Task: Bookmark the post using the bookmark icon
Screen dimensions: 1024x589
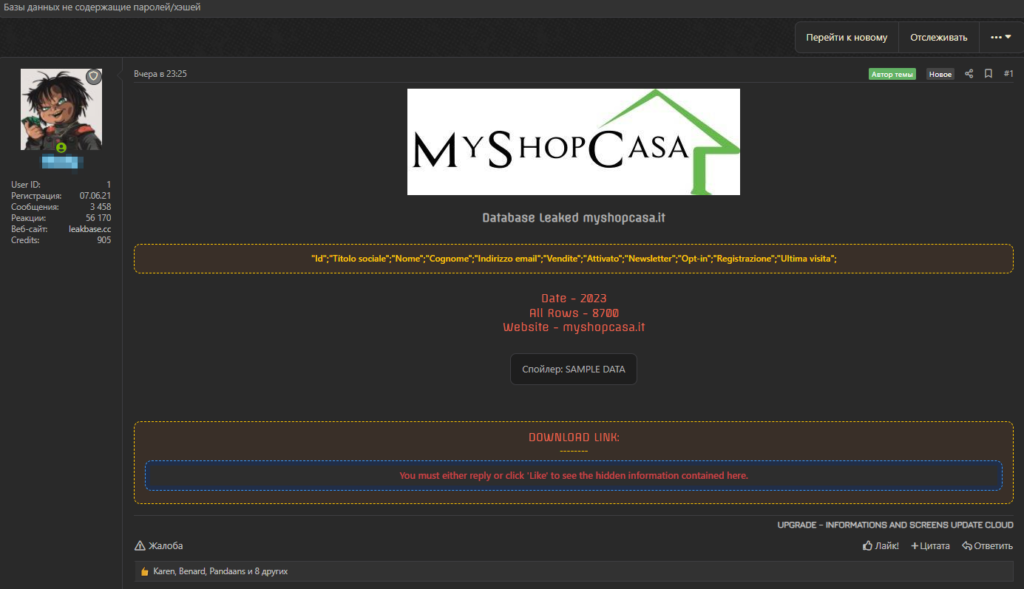Action: click(988, 74)
